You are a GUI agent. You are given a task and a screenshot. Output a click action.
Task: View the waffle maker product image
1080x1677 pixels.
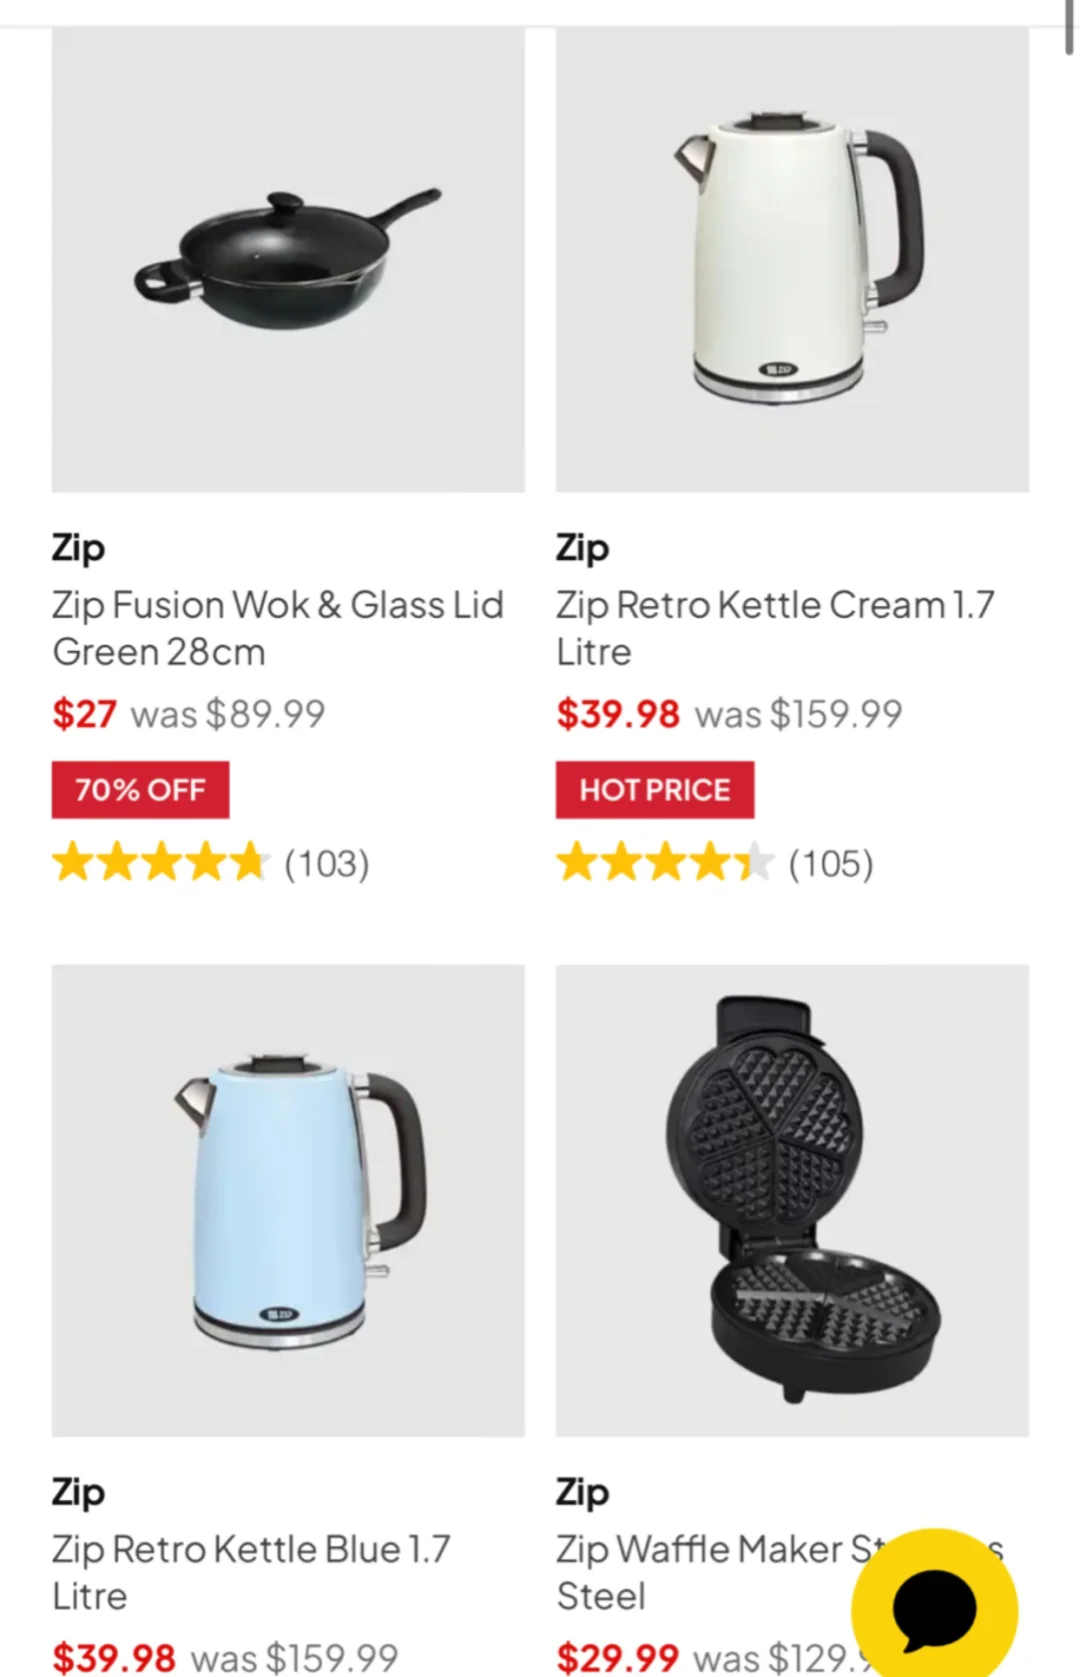(x=792, y=1200)
